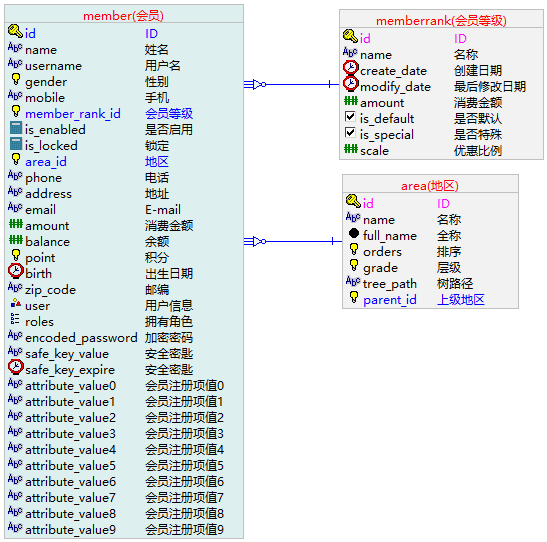Click the clock icon beside create_date
This screenshot has width=547, height=542.
click(x=351, y=68)
